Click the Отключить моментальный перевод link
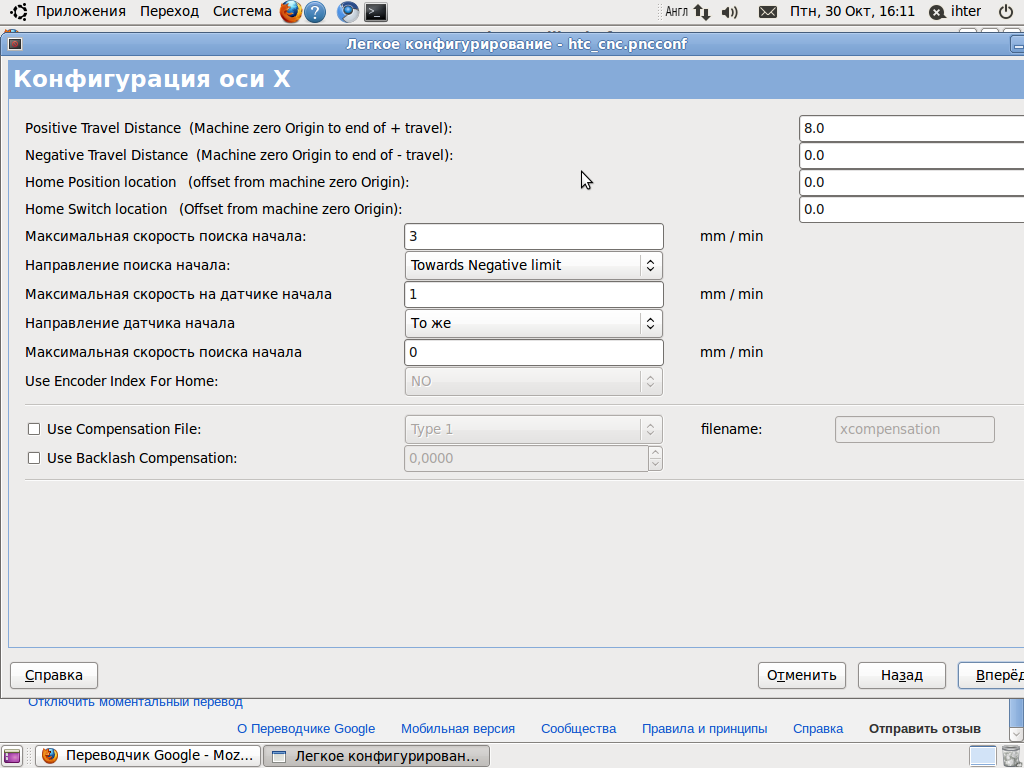 click(x=135, y=703)
